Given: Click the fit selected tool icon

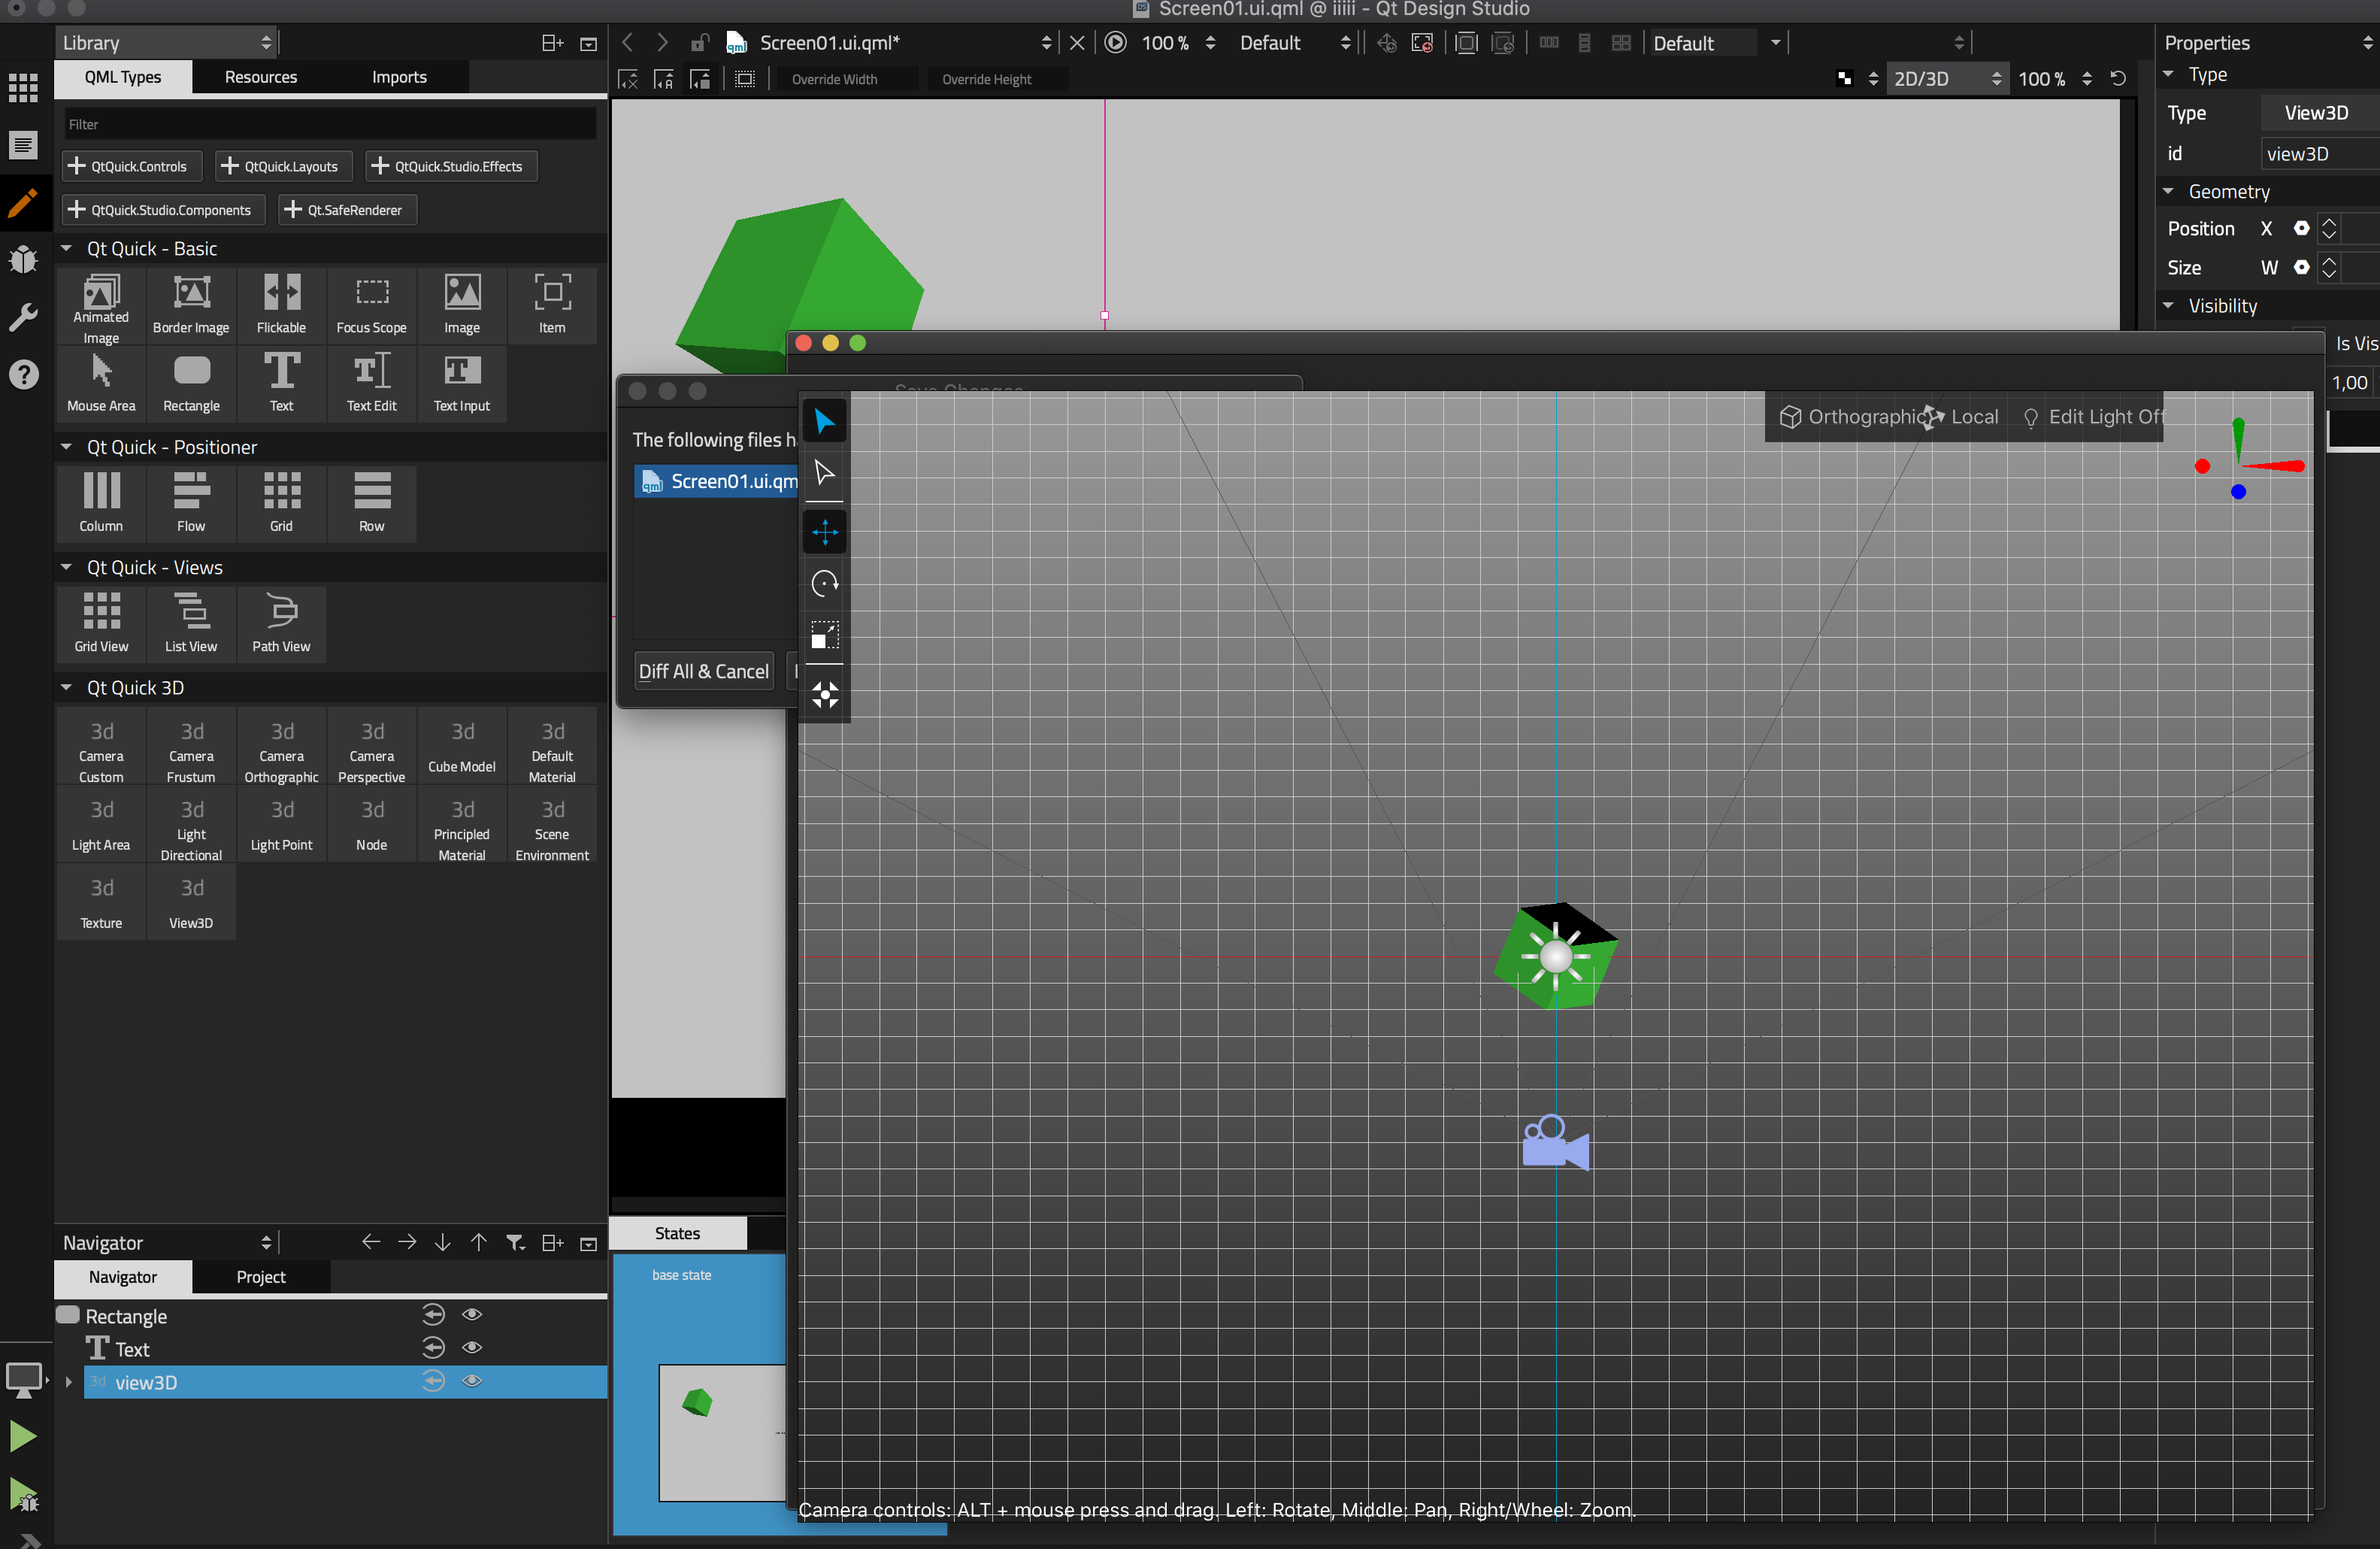Looking at the screenshot, I should click(824, 694).
